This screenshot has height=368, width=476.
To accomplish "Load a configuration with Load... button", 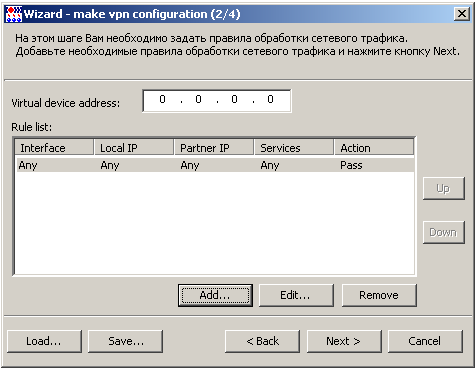I will click(44, 341).
